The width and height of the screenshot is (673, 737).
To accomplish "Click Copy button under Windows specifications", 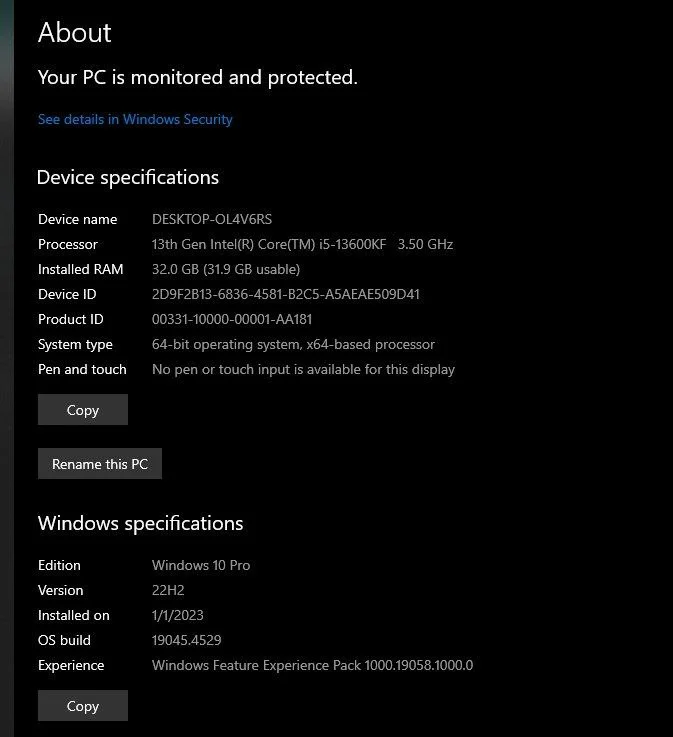I will click(x=83, y=706).
